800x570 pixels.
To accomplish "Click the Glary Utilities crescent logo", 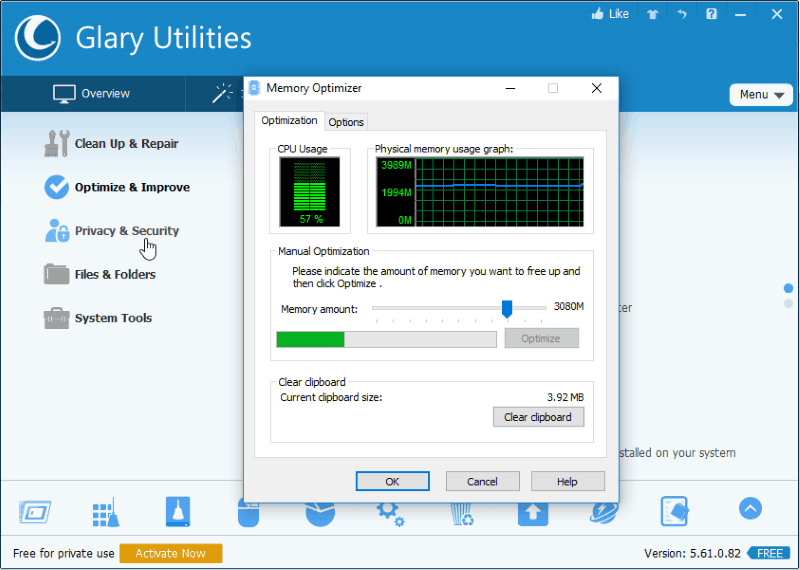I will 38,38.
